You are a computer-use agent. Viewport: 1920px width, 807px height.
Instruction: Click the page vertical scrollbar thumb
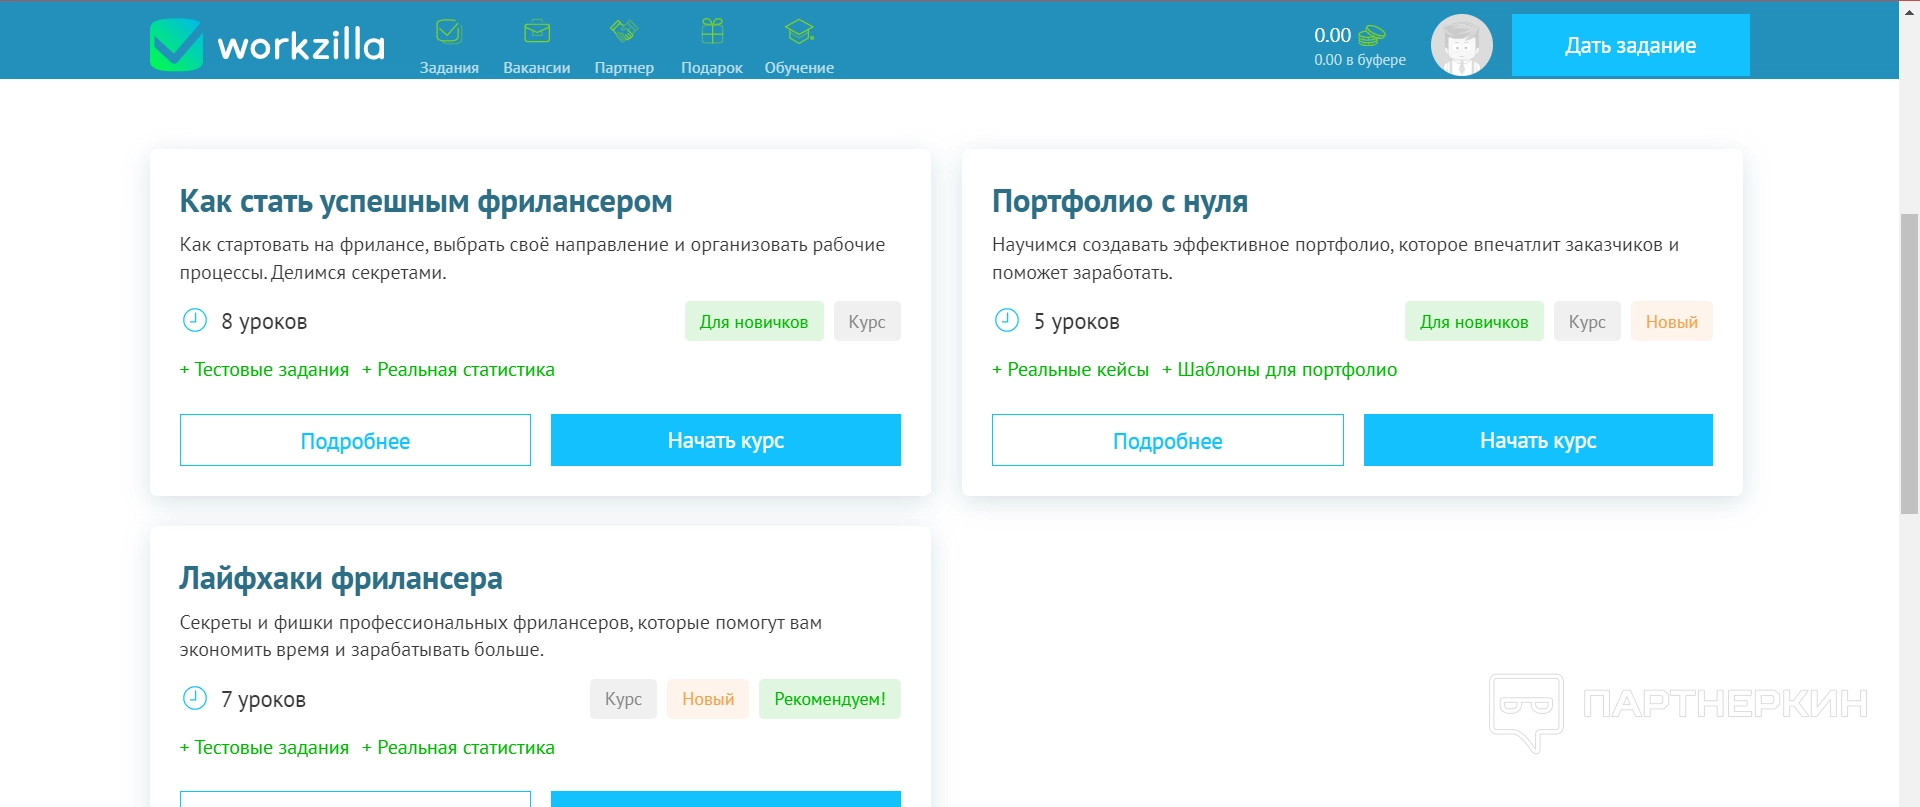[x=1909, y=364]
